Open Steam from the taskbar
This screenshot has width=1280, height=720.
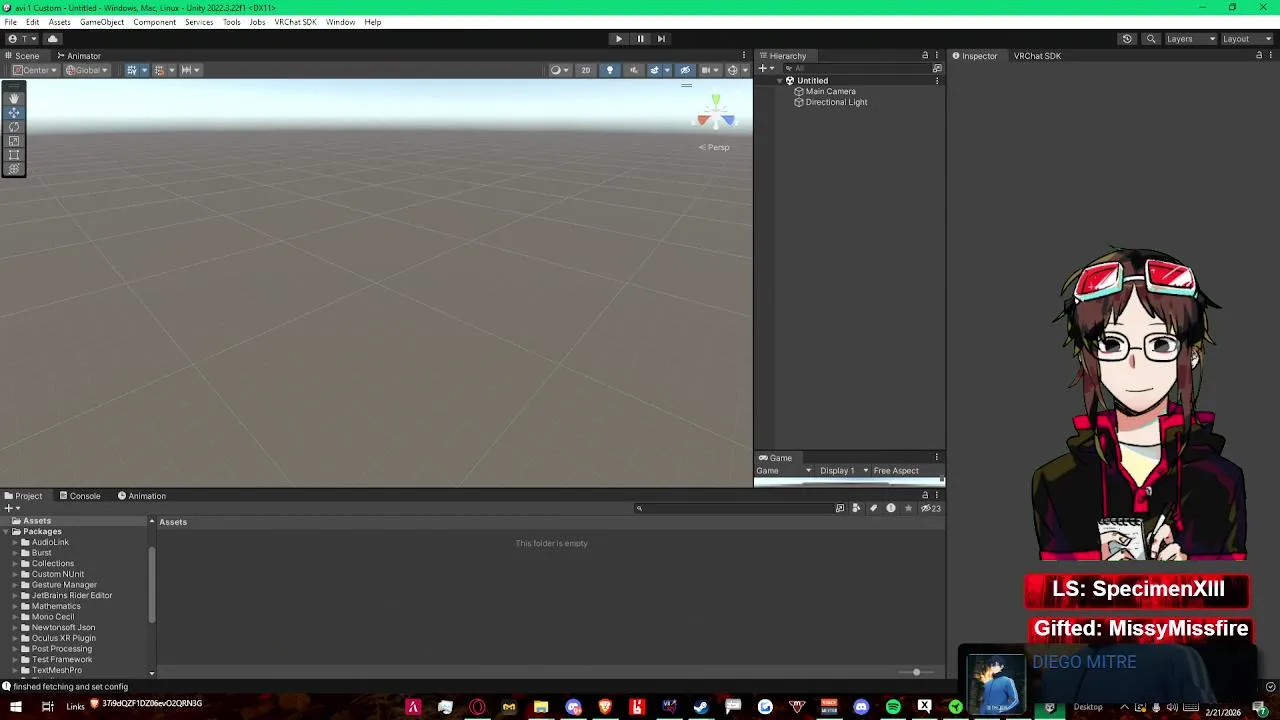[x=701, y=707]
